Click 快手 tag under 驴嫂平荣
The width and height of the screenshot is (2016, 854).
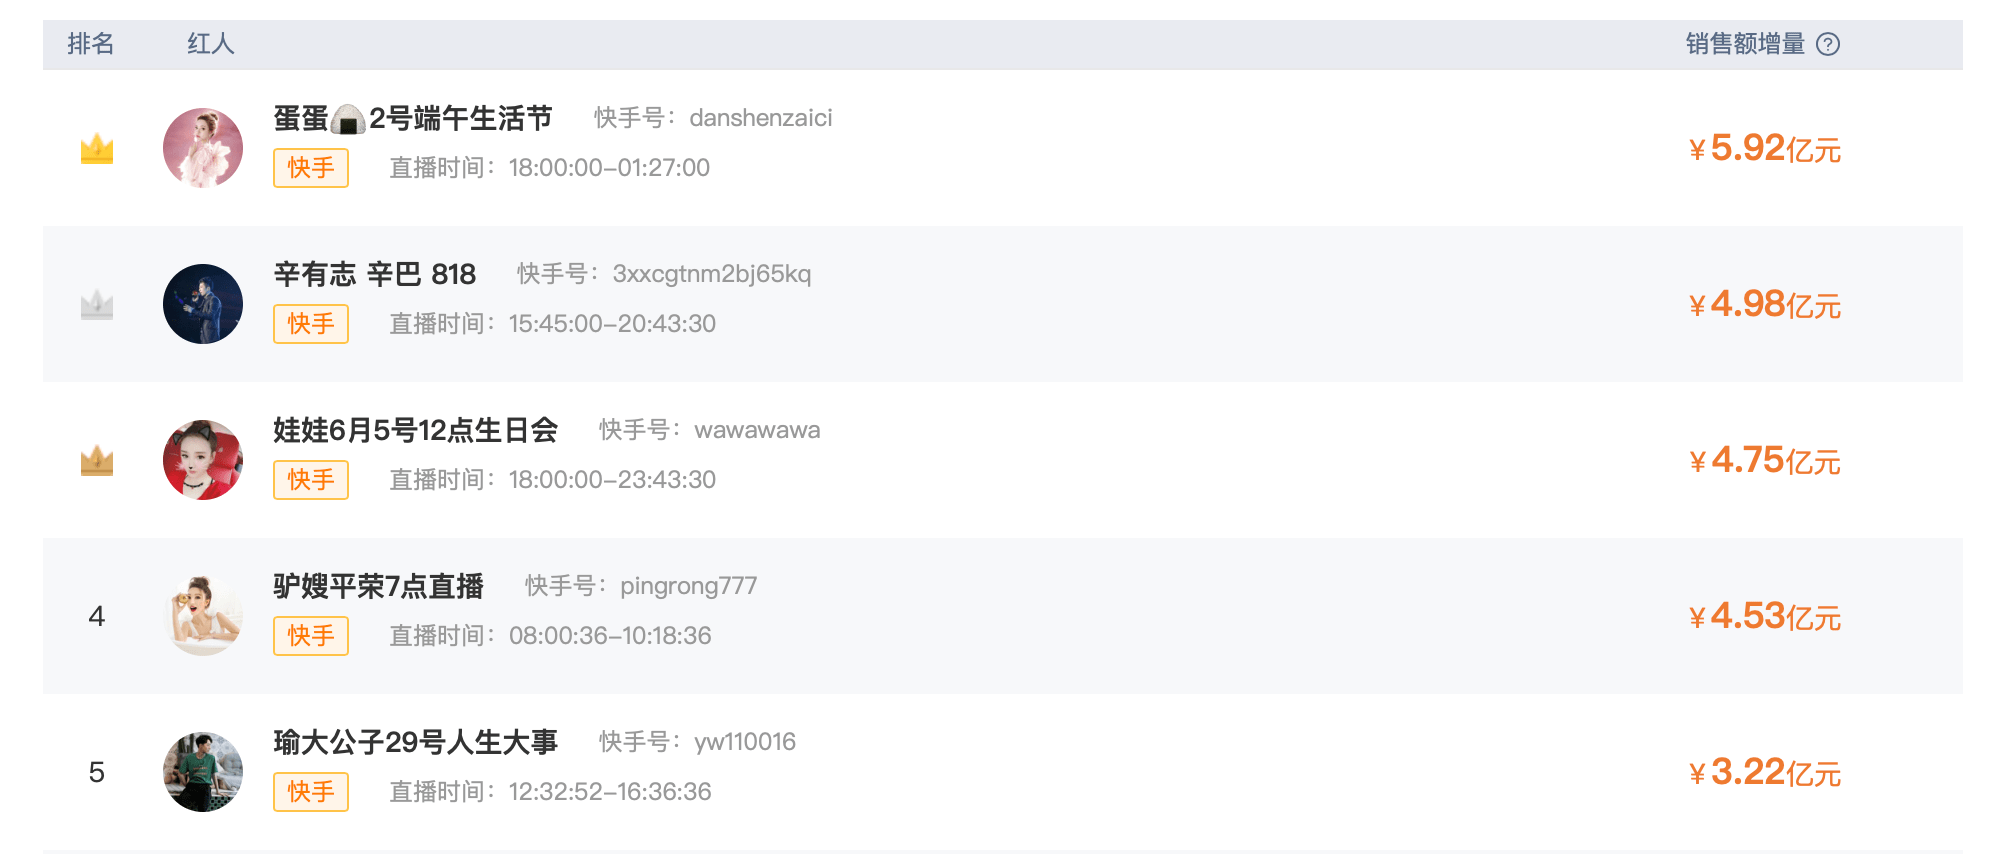311,636
